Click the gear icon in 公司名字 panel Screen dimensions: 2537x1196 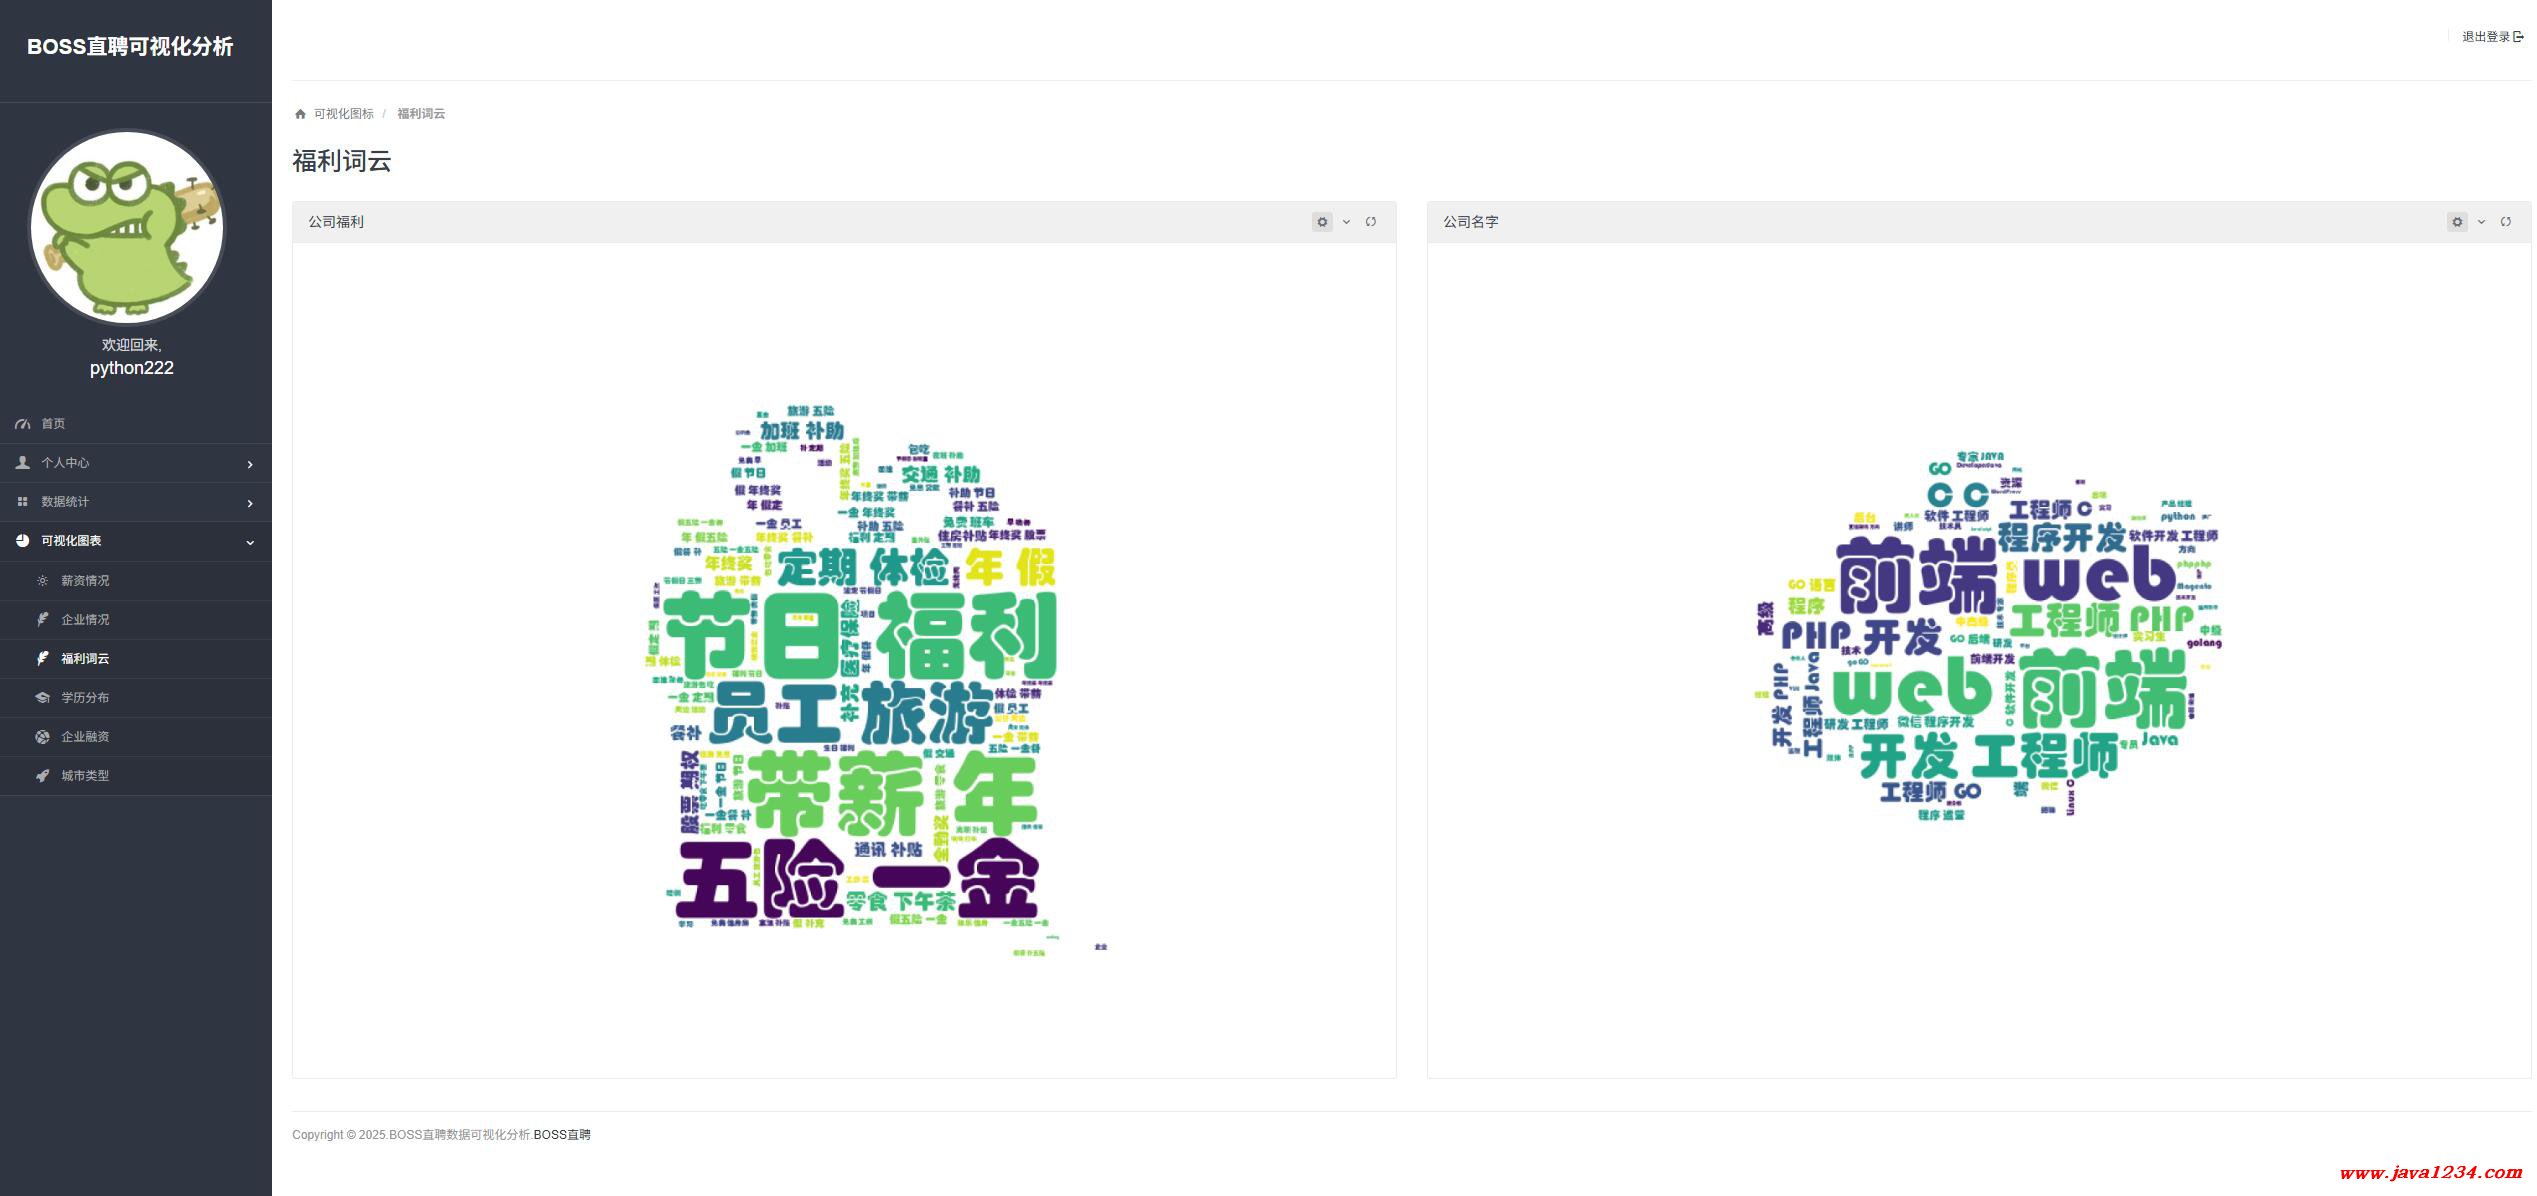pyautogui.click(x=2457, y=222)
